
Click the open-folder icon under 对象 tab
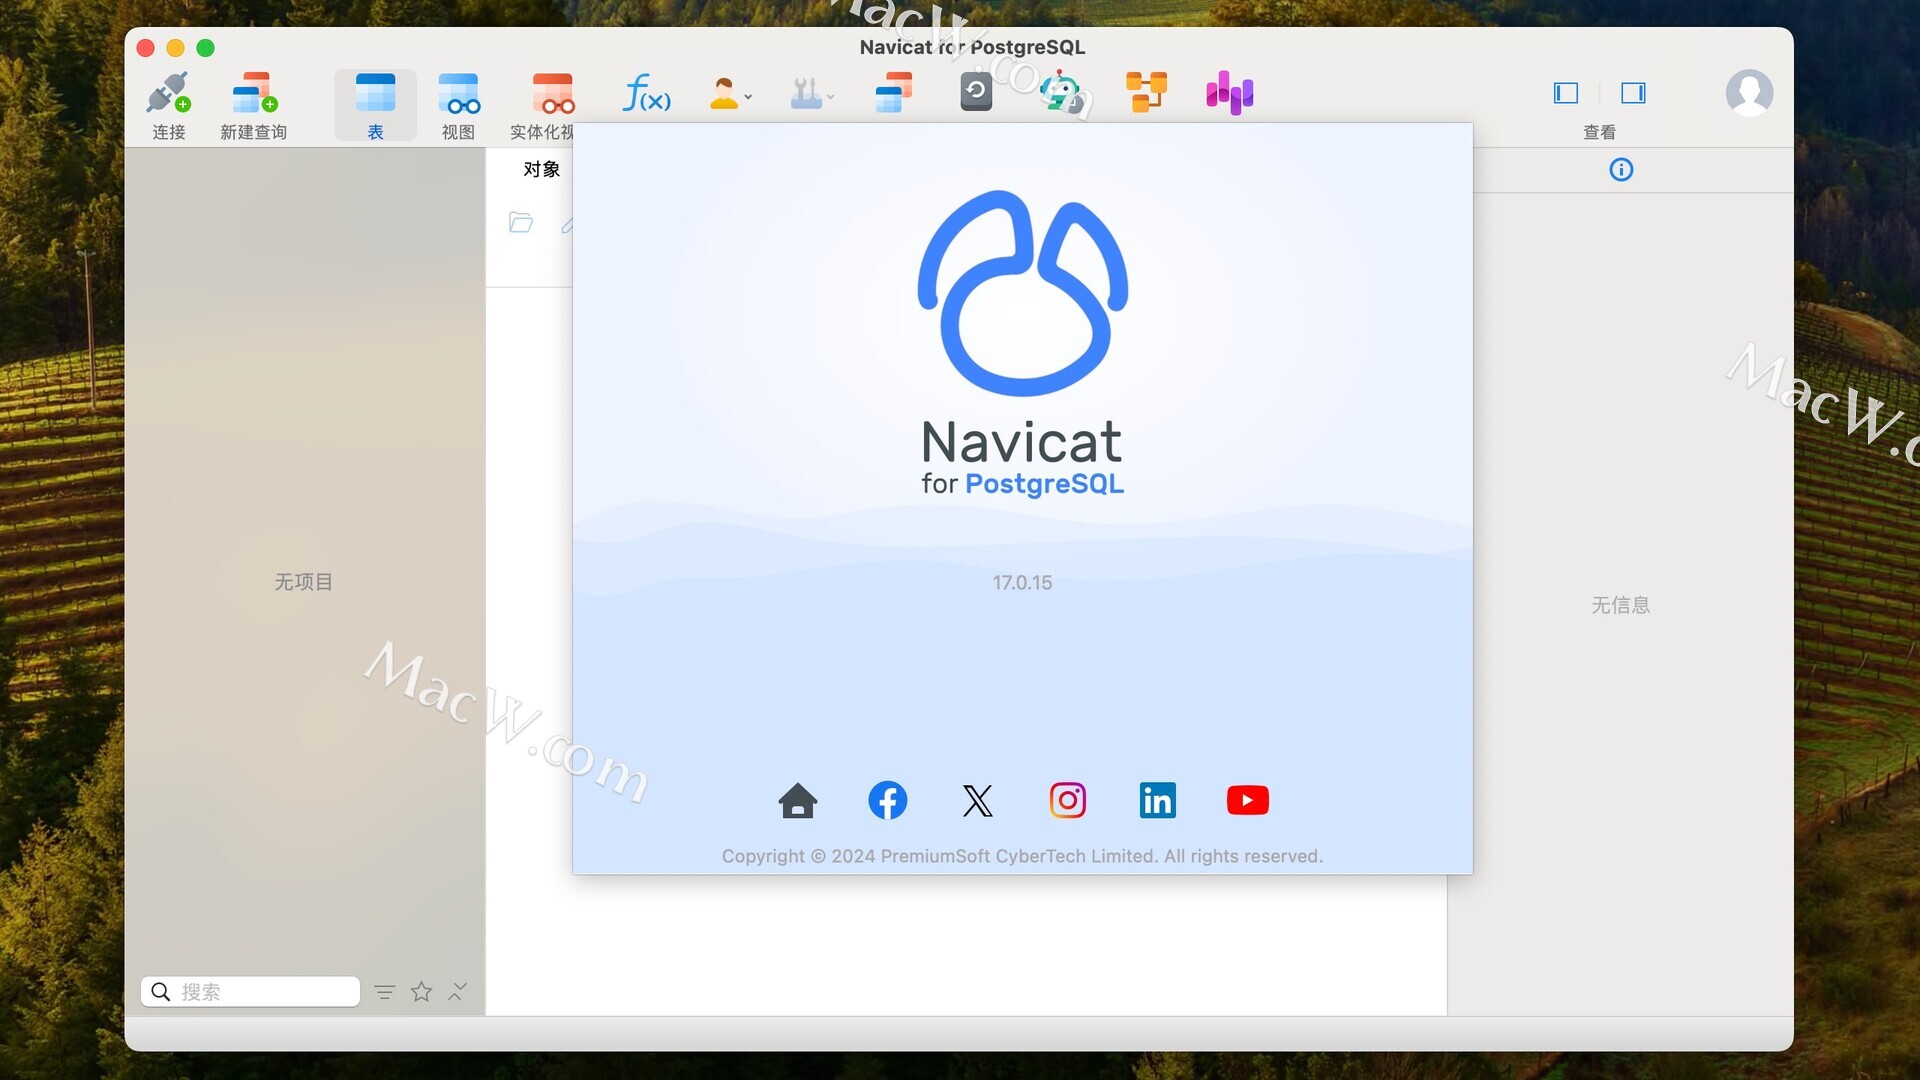tap(521, 222)
